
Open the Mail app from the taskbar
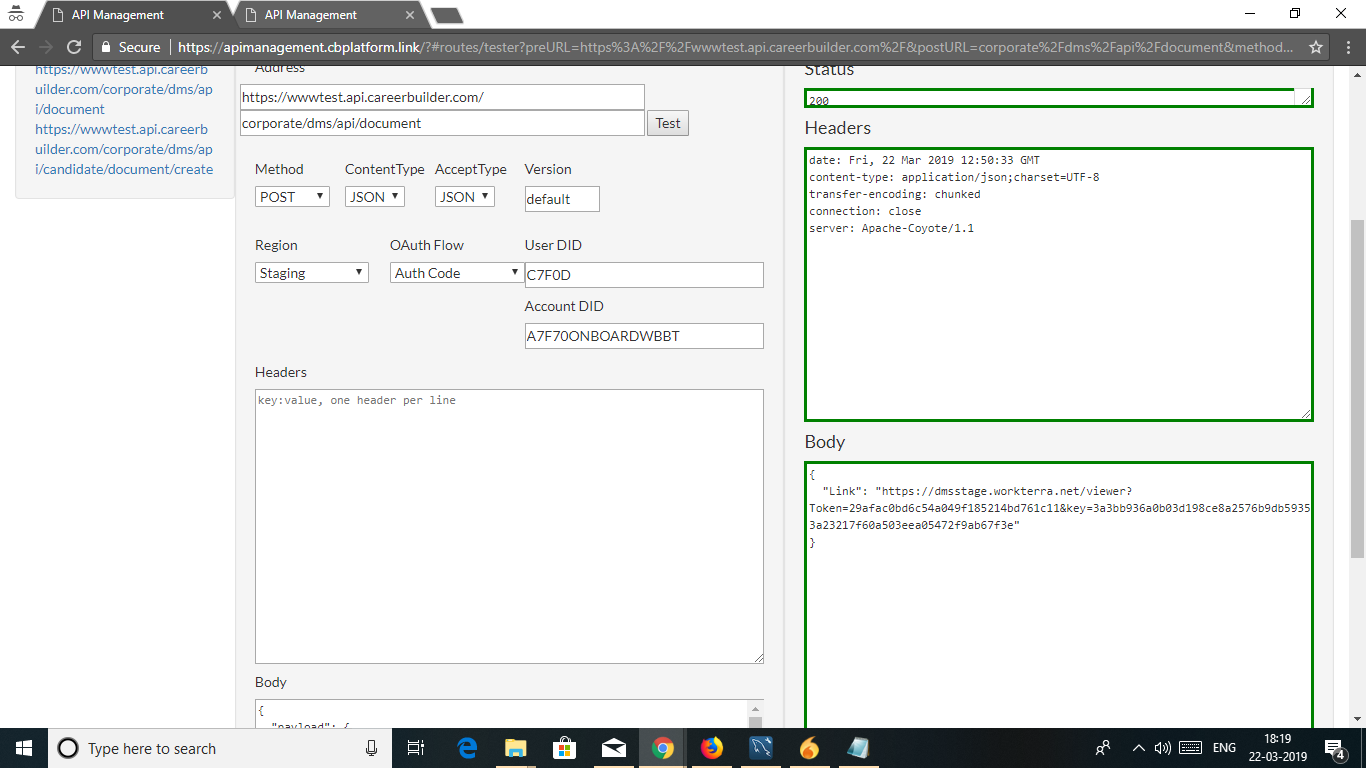tap(614, 748)
